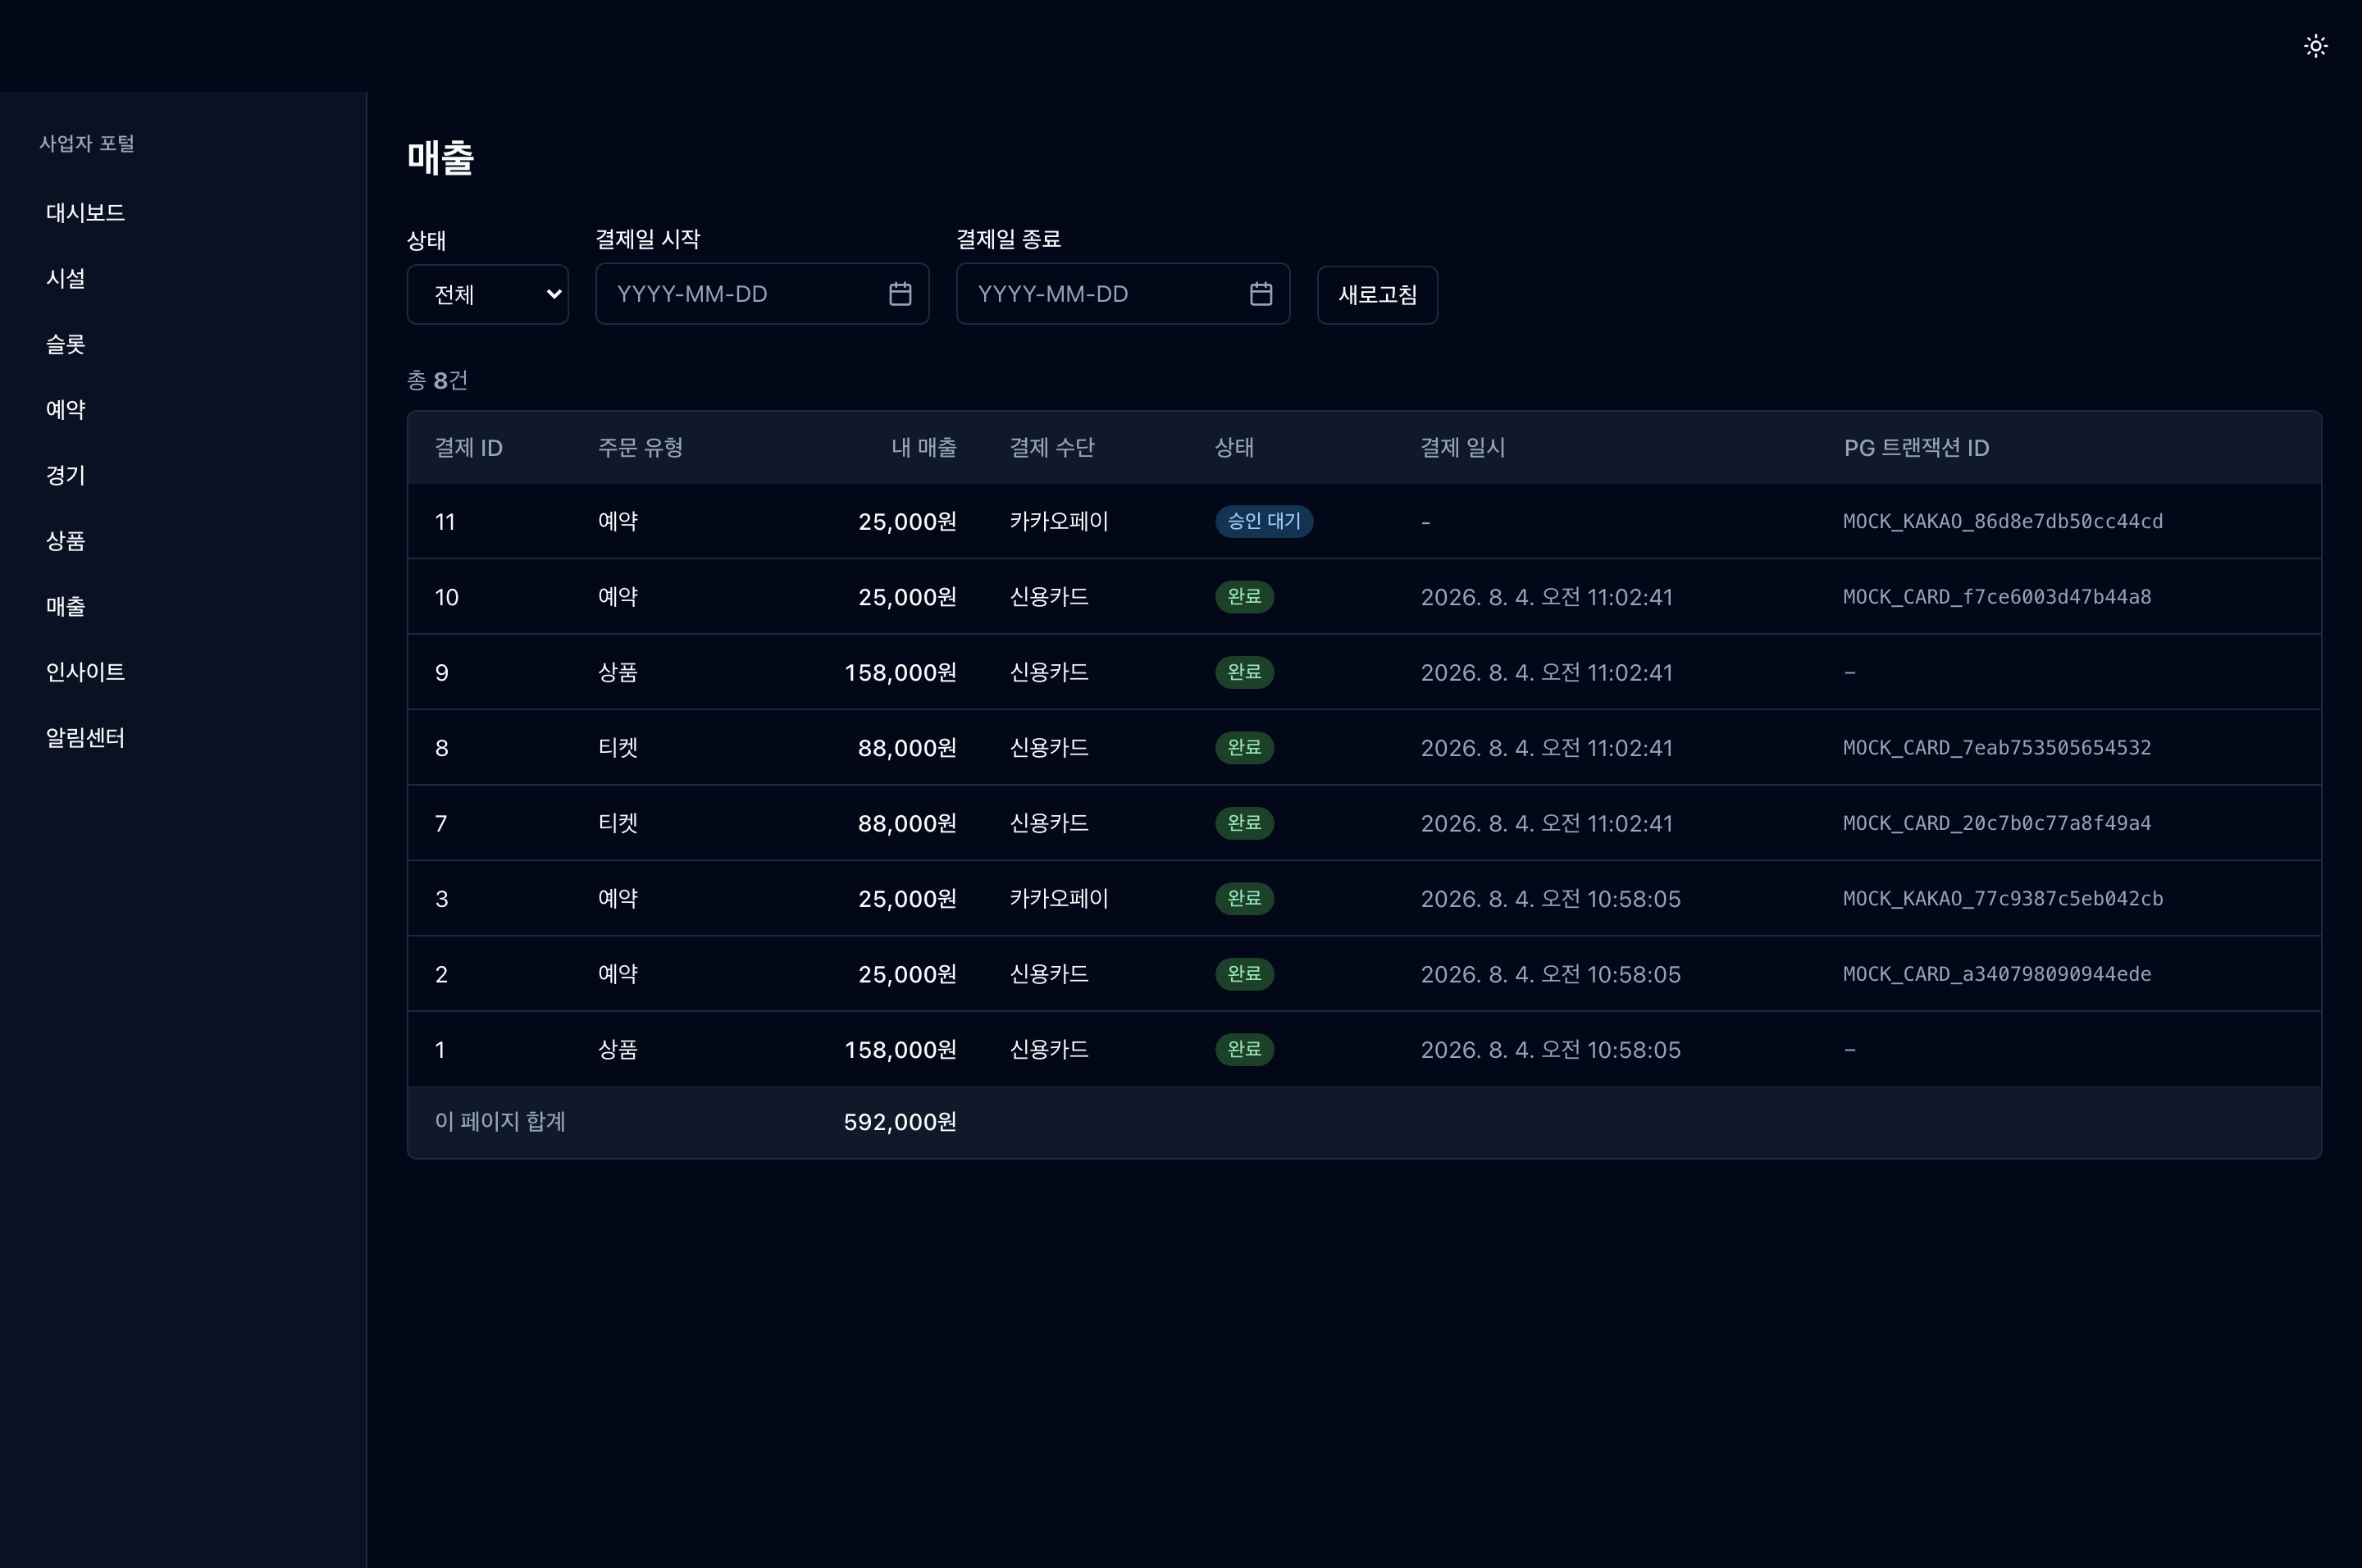2362x1568 pixels.
Task: Click the 내 매출 column header
Action: click(x=923, y=448)
